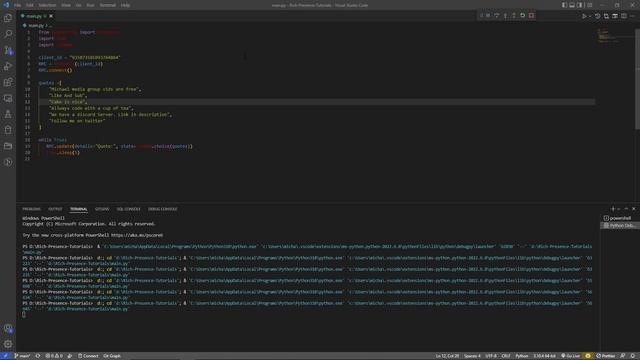Pause the debugger

point(488,16)
